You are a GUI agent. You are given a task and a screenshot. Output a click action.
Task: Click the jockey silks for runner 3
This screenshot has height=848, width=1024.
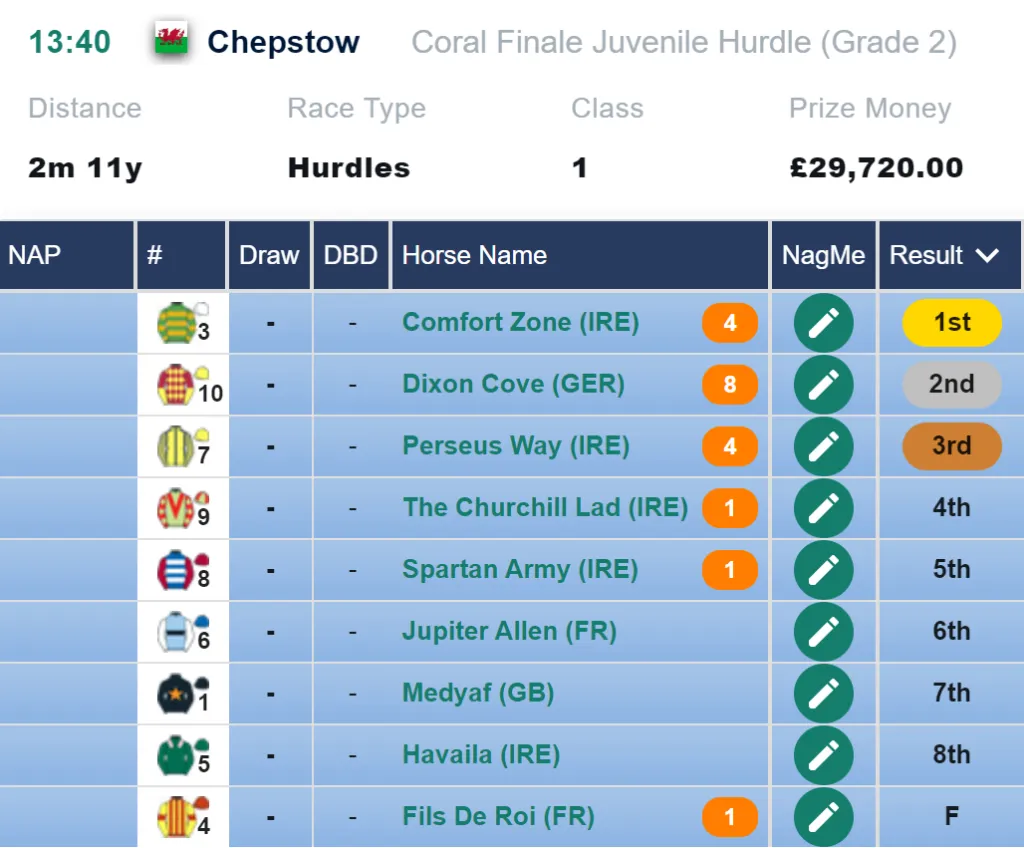point(176,322)
